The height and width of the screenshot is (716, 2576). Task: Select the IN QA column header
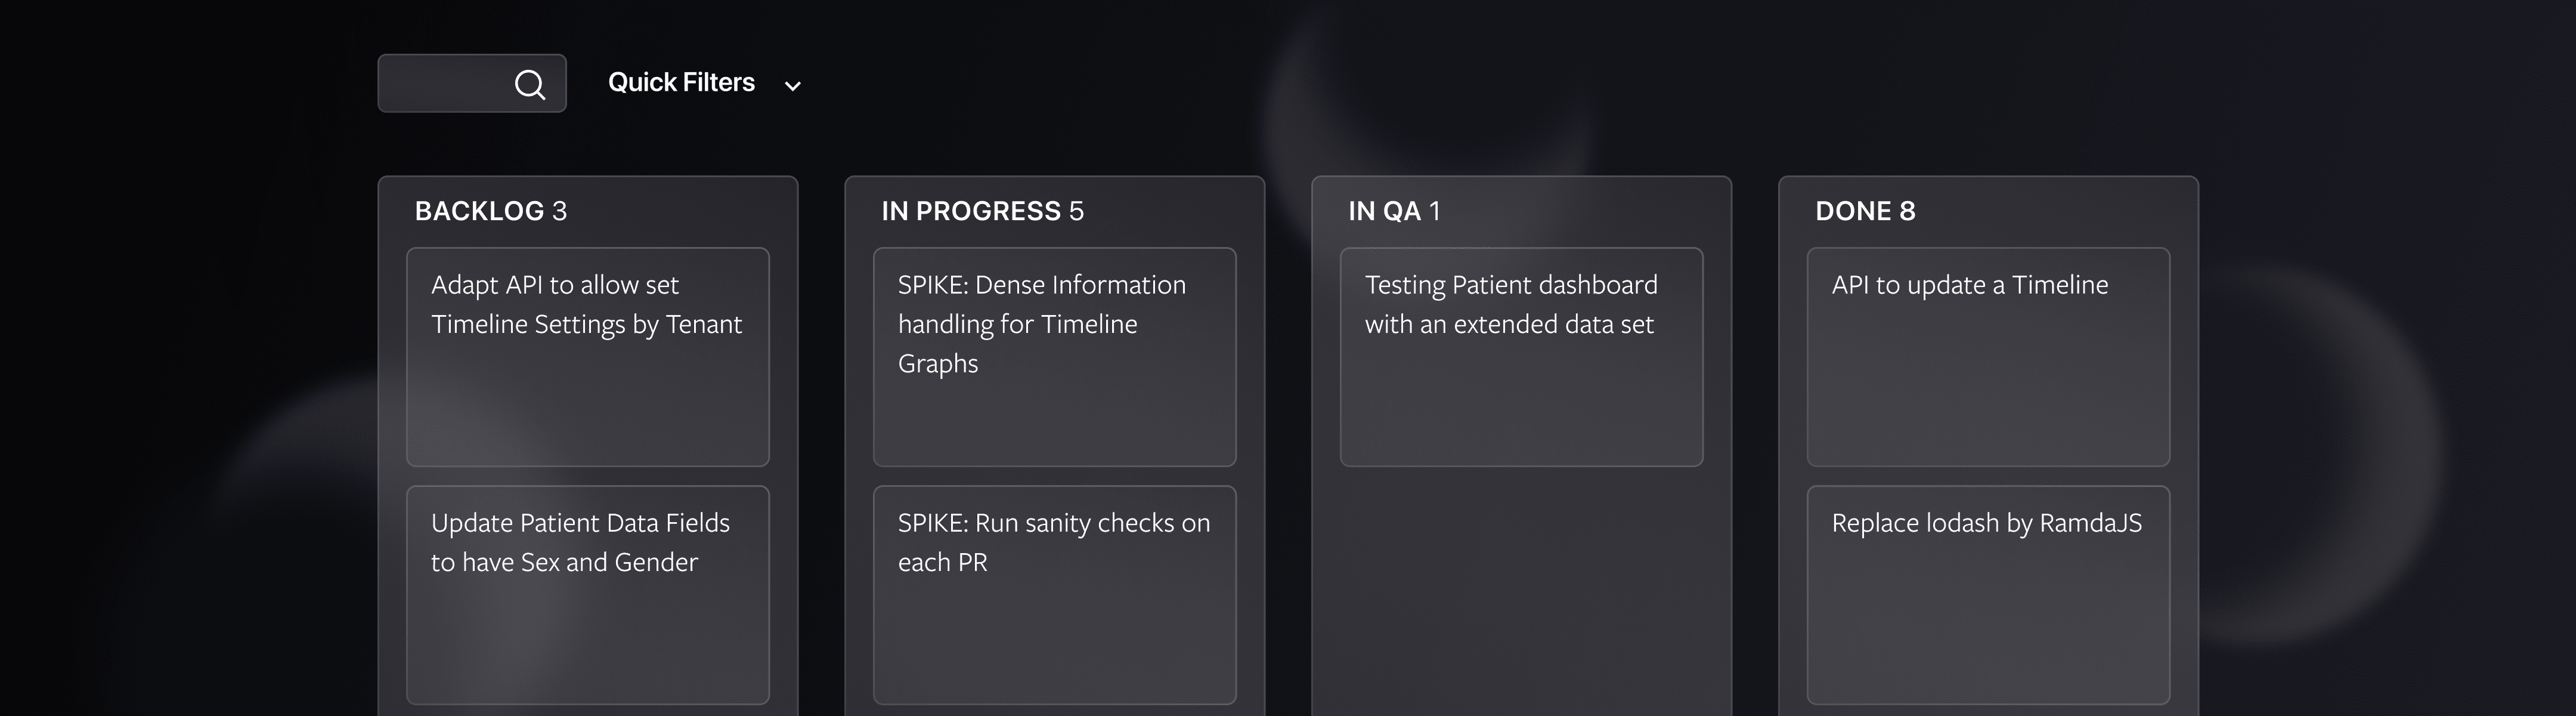click(1384, 211)
